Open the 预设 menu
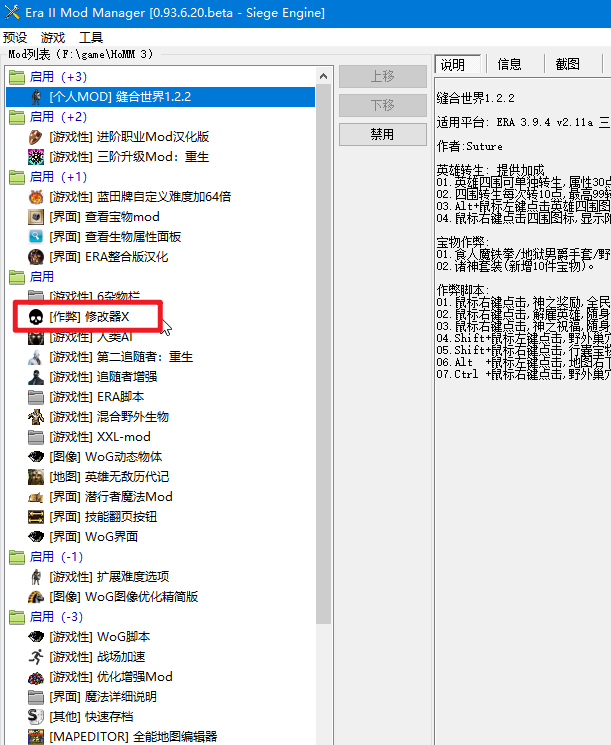 [15, 37]
